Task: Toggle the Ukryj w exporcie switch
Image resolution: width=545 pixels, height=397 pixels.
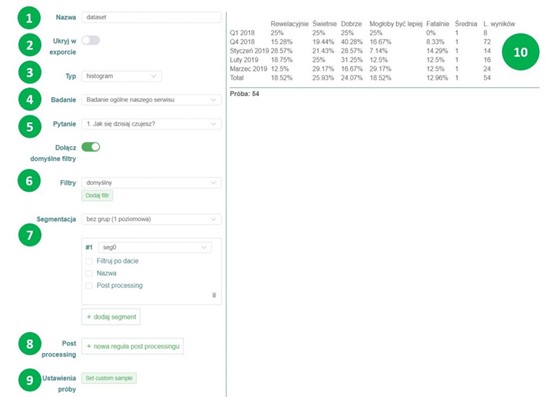Action: pyautogui.click(x=91, y=40)
